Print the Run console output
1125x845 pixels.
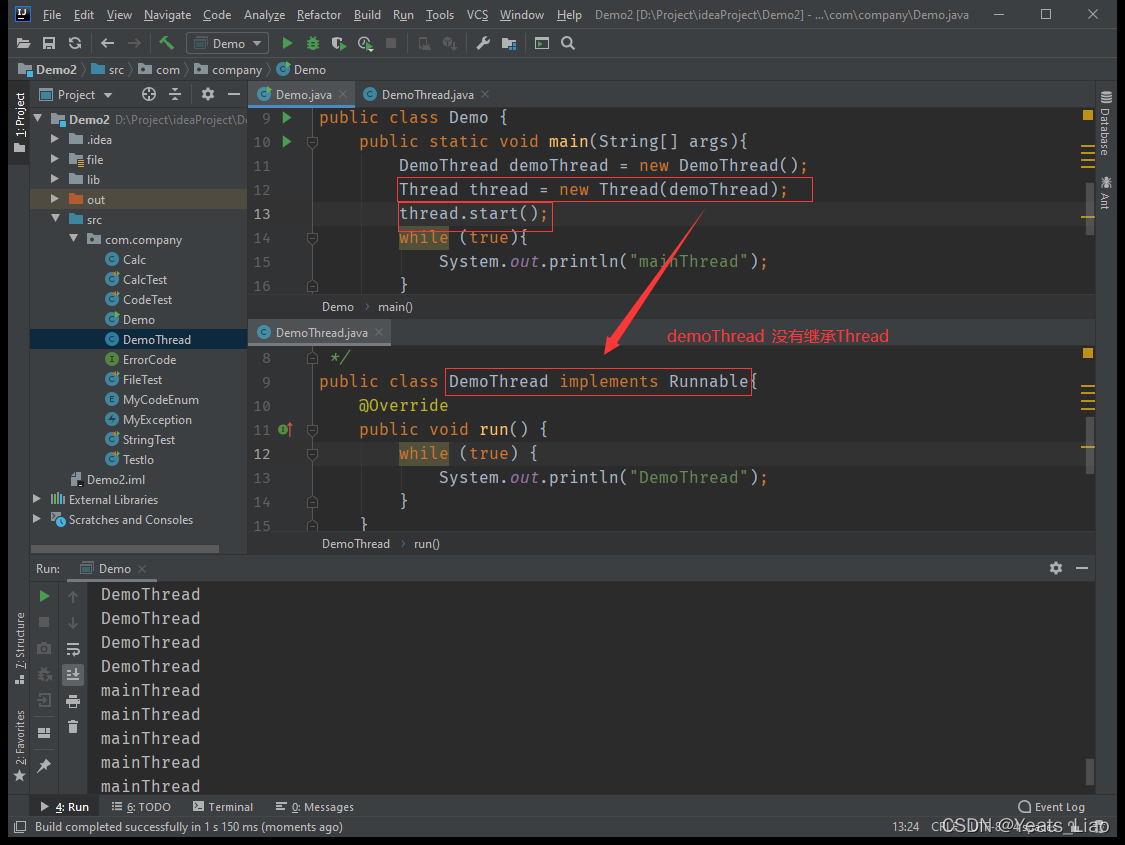(73, 701)
